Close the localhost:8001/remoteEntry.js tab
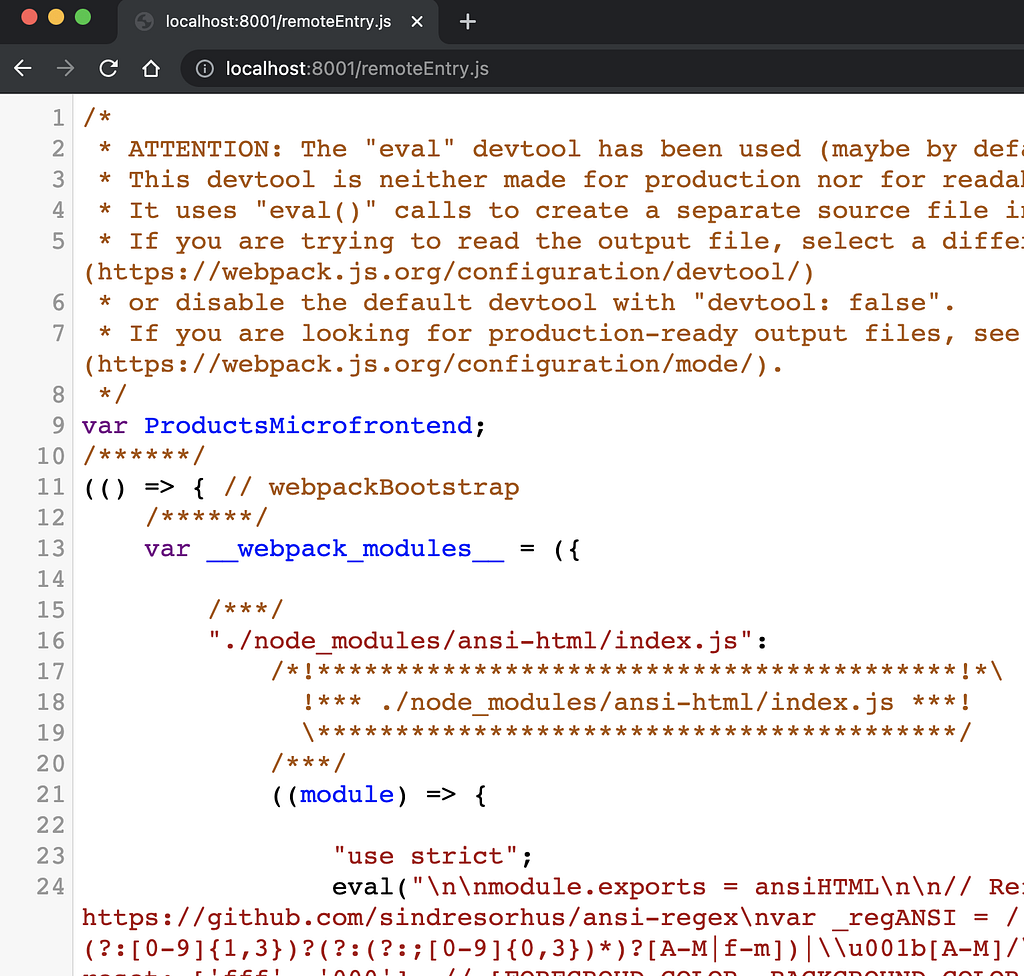This screenshot has width=1024, height=976. [x=417, y=22]
